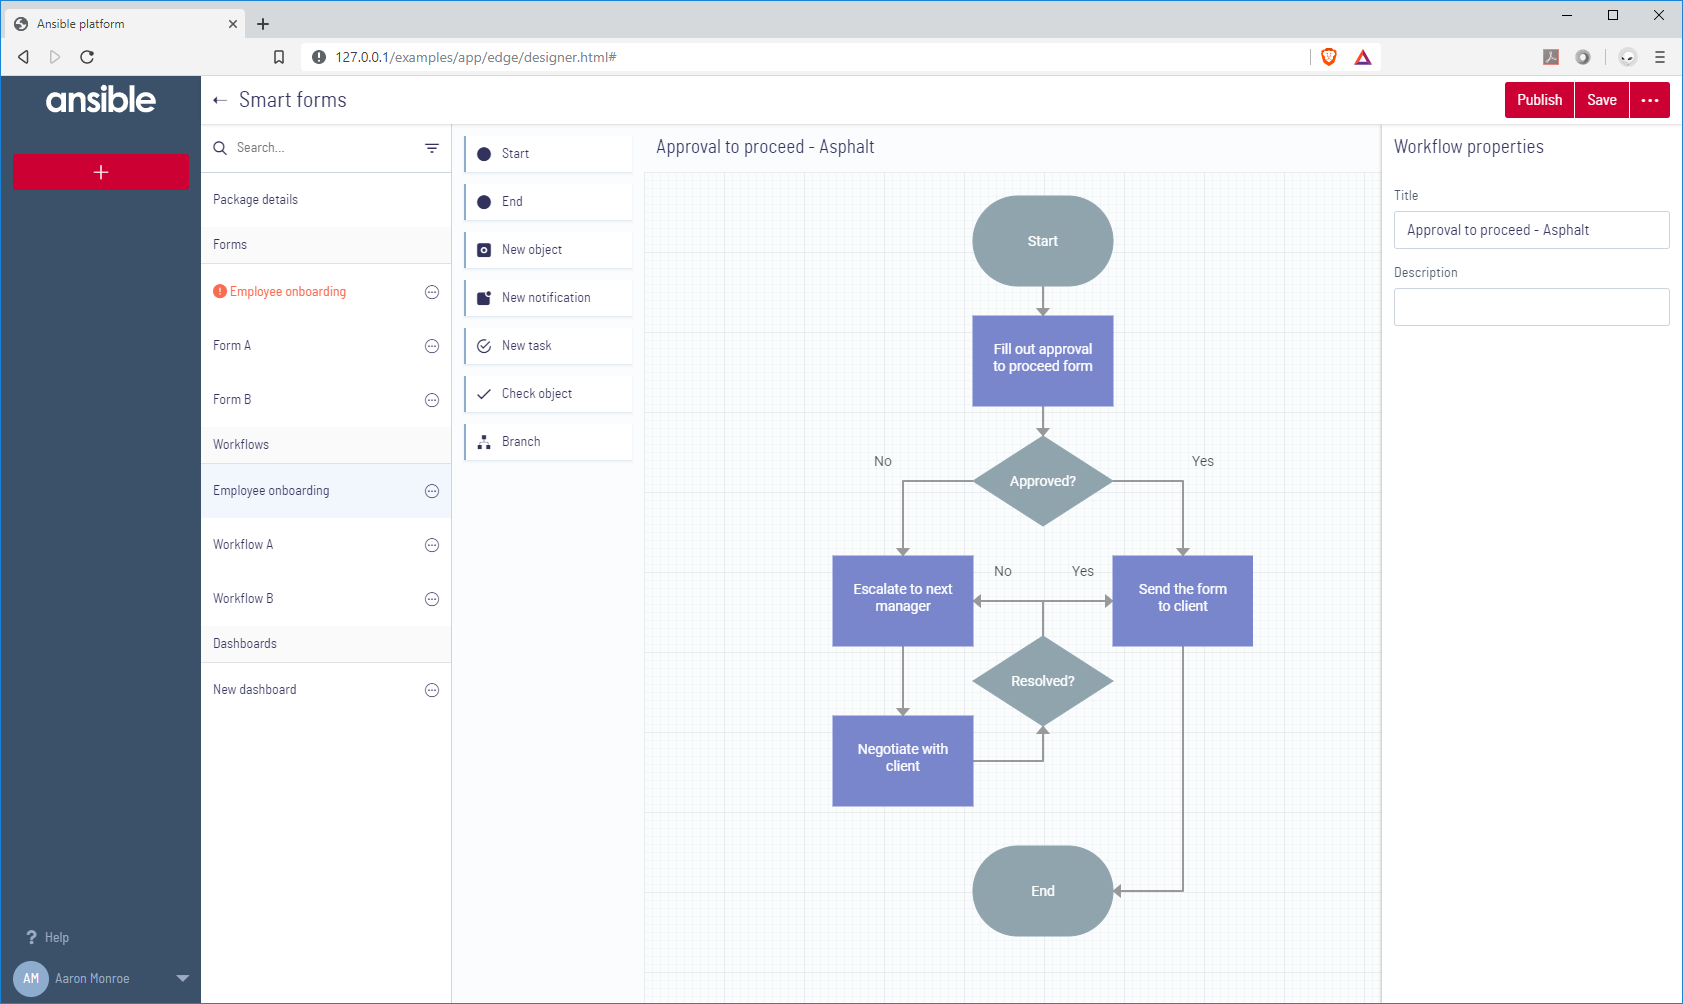Click the more options ellipsis button
The height and width of the screenshot is (1004, 1683).
click(x=1650, y=100)
